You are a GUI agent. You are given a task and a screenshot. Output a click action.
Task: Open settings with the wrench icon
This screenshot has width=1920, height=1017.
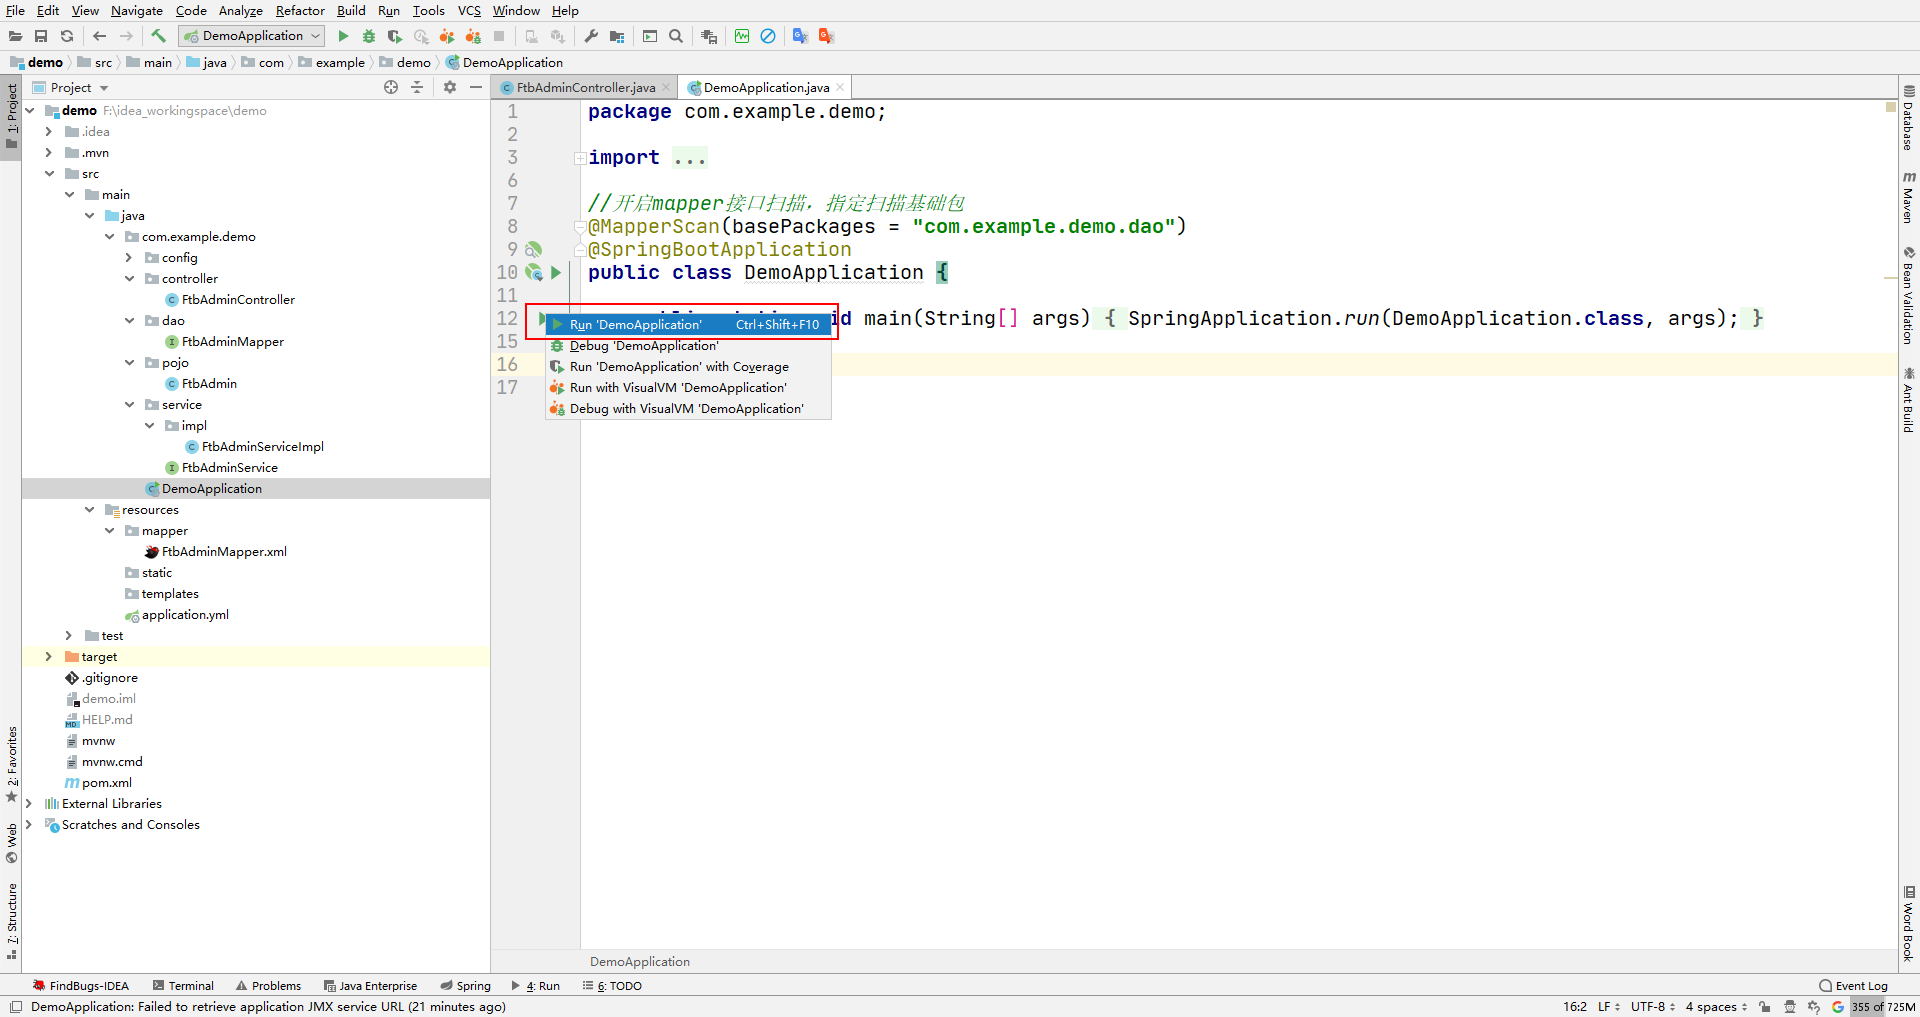click(x=591, y=36)
